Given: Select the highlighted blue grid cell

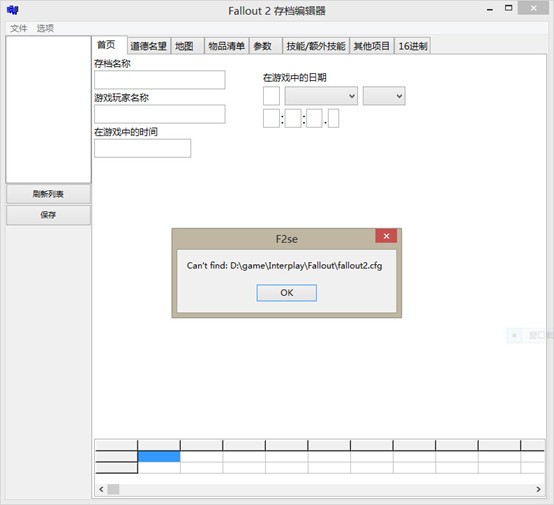Looking at the screenshot, I should coord(159,457).
